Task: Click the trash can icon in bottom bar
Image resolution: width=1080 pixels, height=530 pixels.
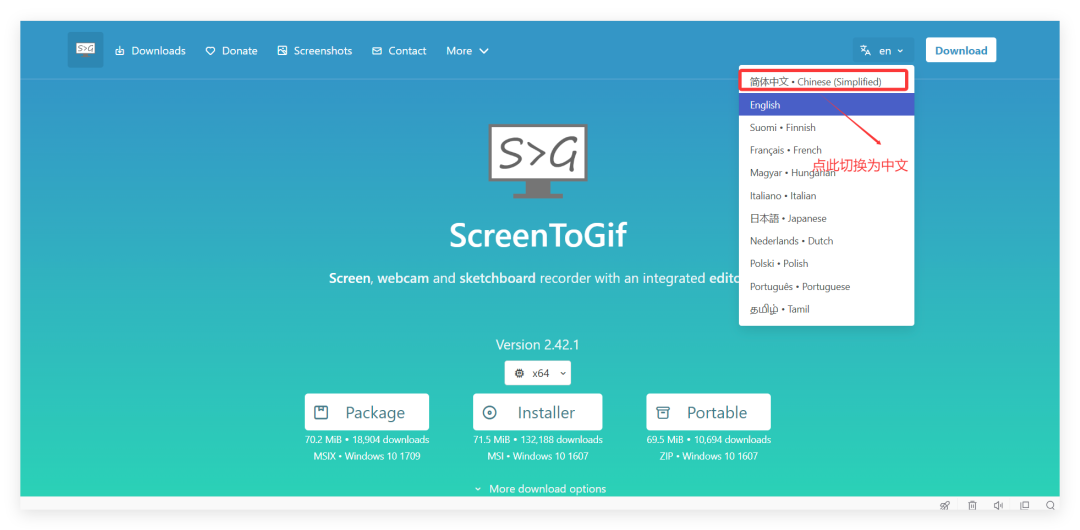Action: [972, 505]
